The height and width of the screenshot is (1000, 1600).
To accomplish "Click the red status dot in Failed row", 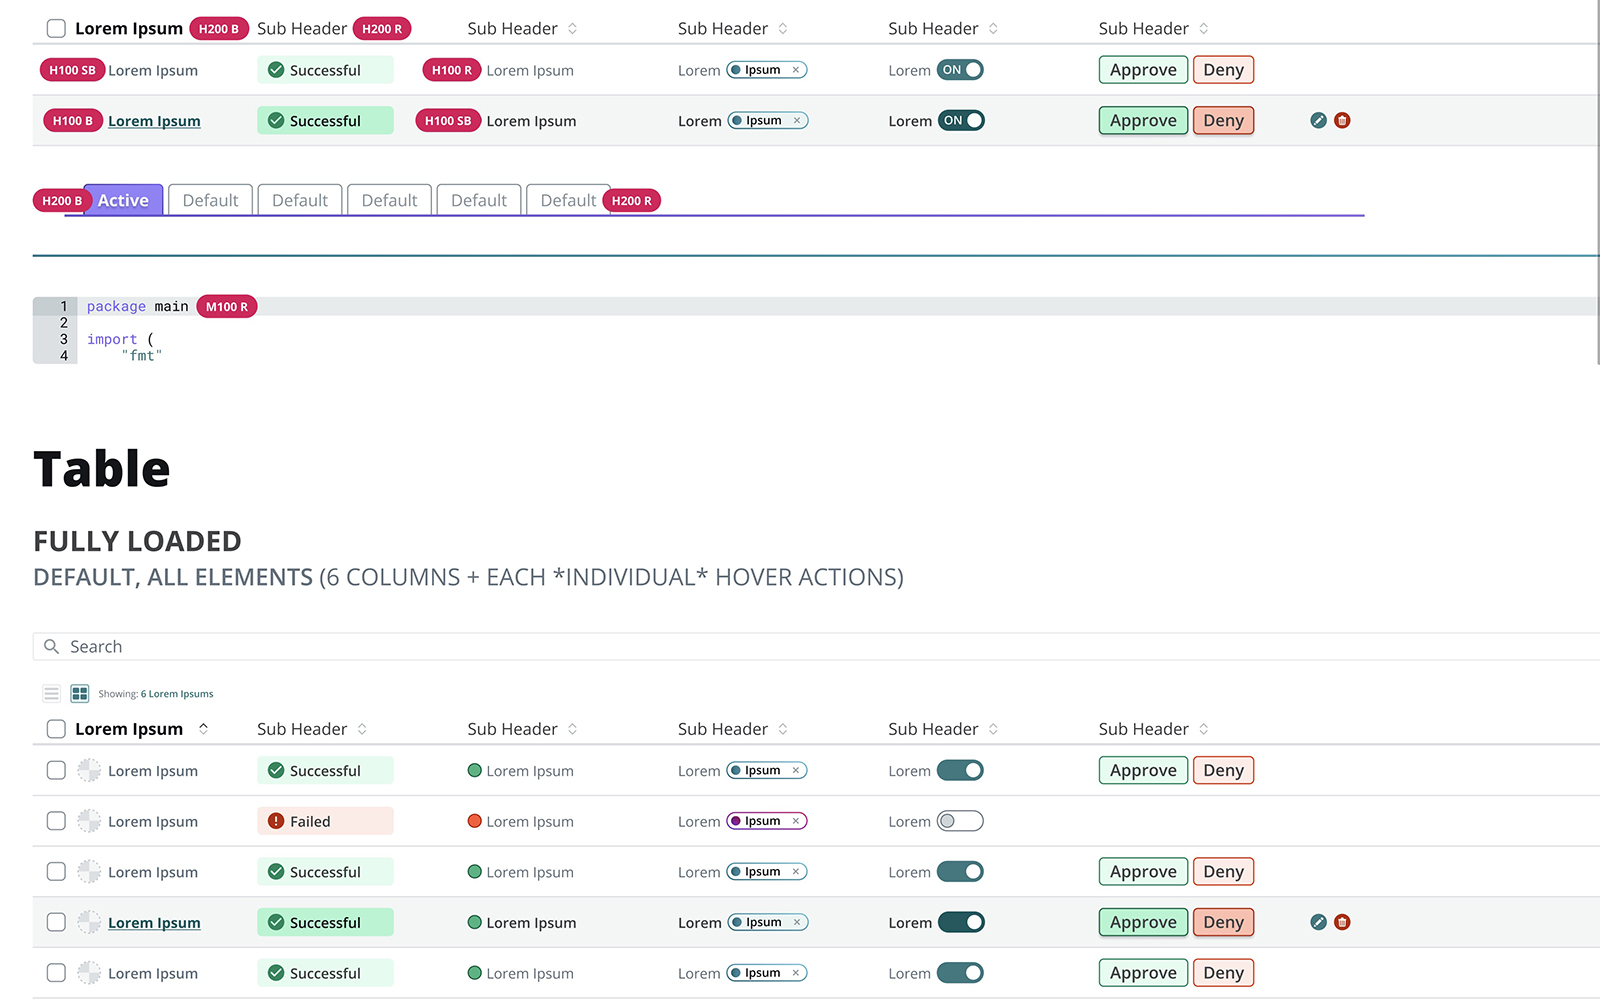I will click(475, 821).
